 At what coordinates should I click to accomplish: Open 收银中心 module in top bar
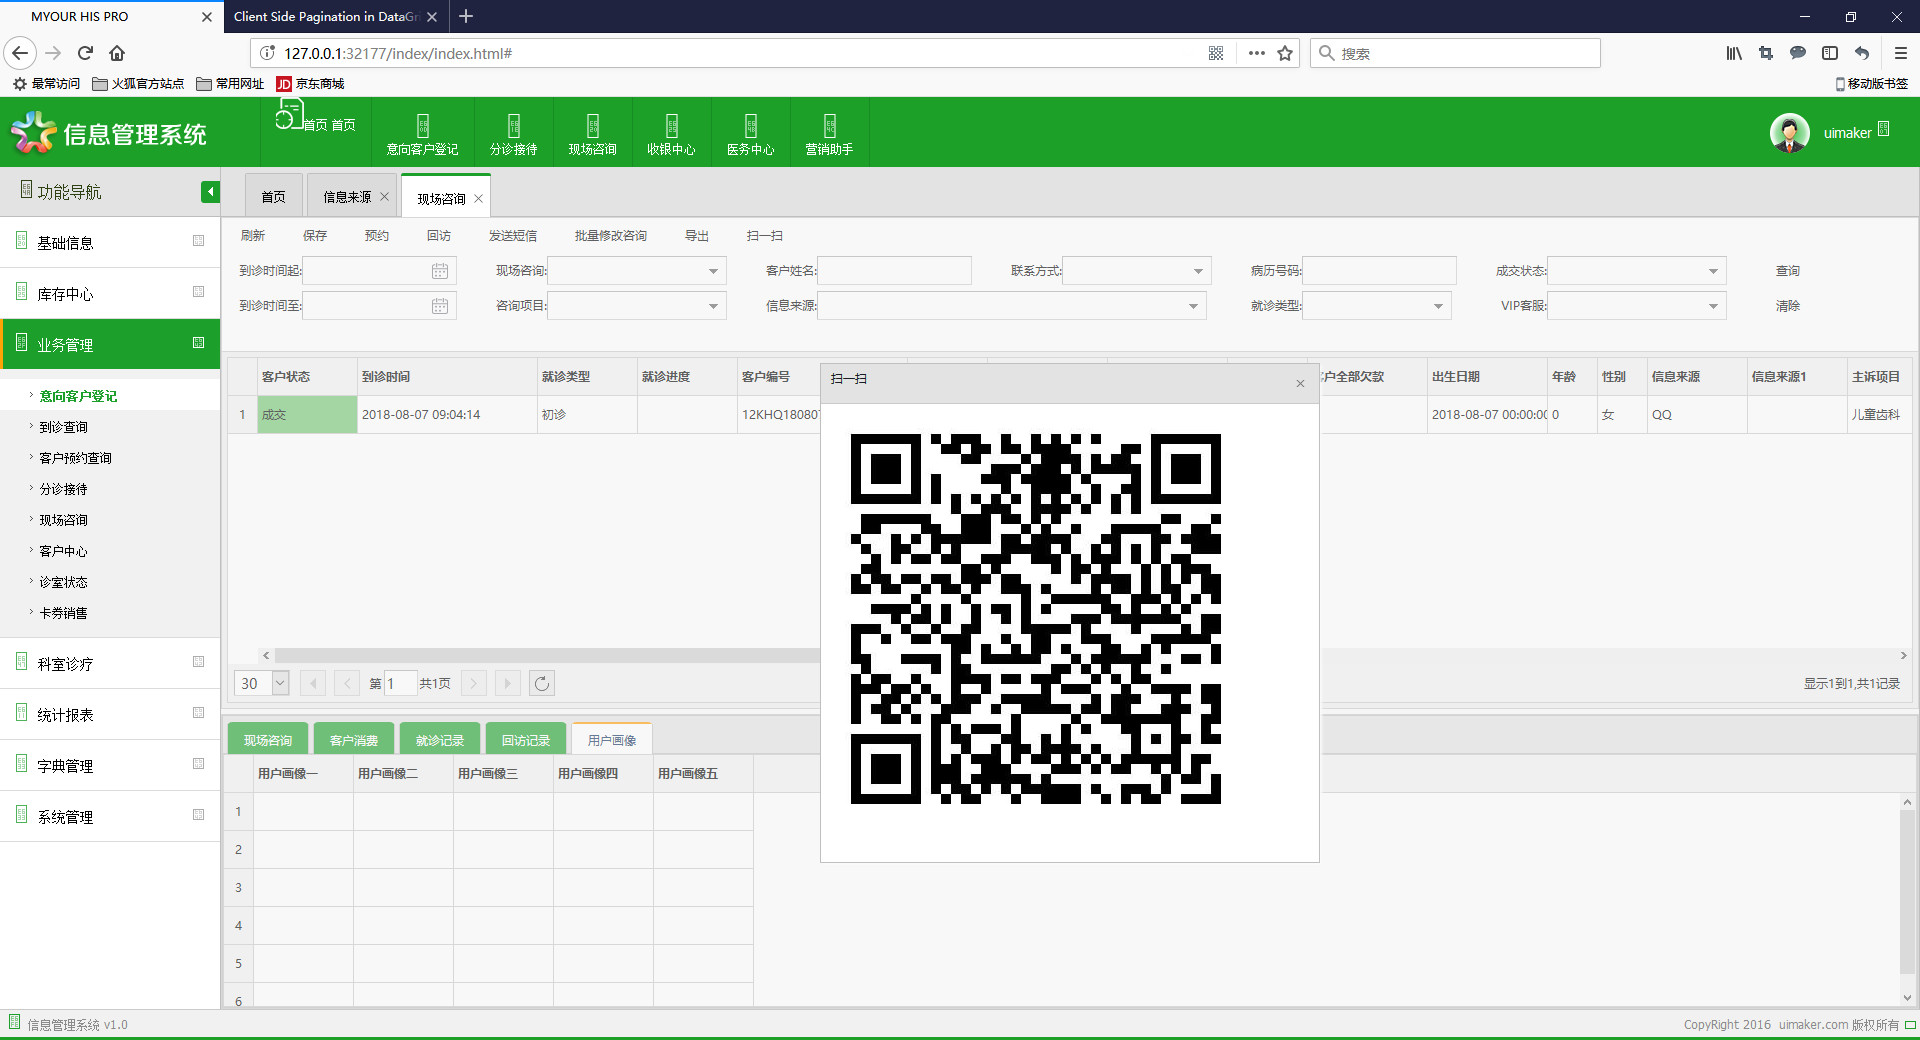pos(671,133)
